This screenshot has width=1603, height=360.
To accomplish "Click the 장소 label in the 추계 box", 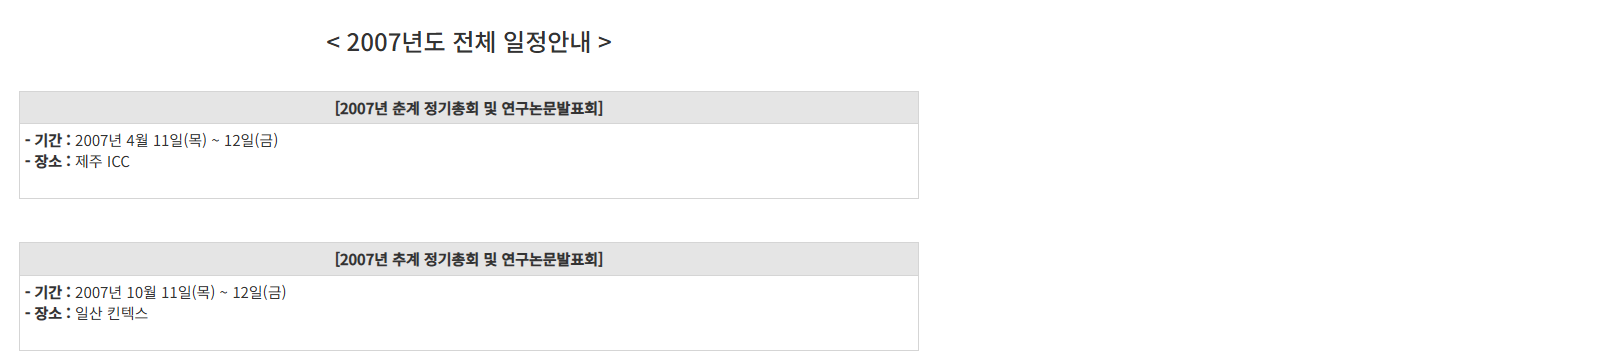I will (48, 313).
